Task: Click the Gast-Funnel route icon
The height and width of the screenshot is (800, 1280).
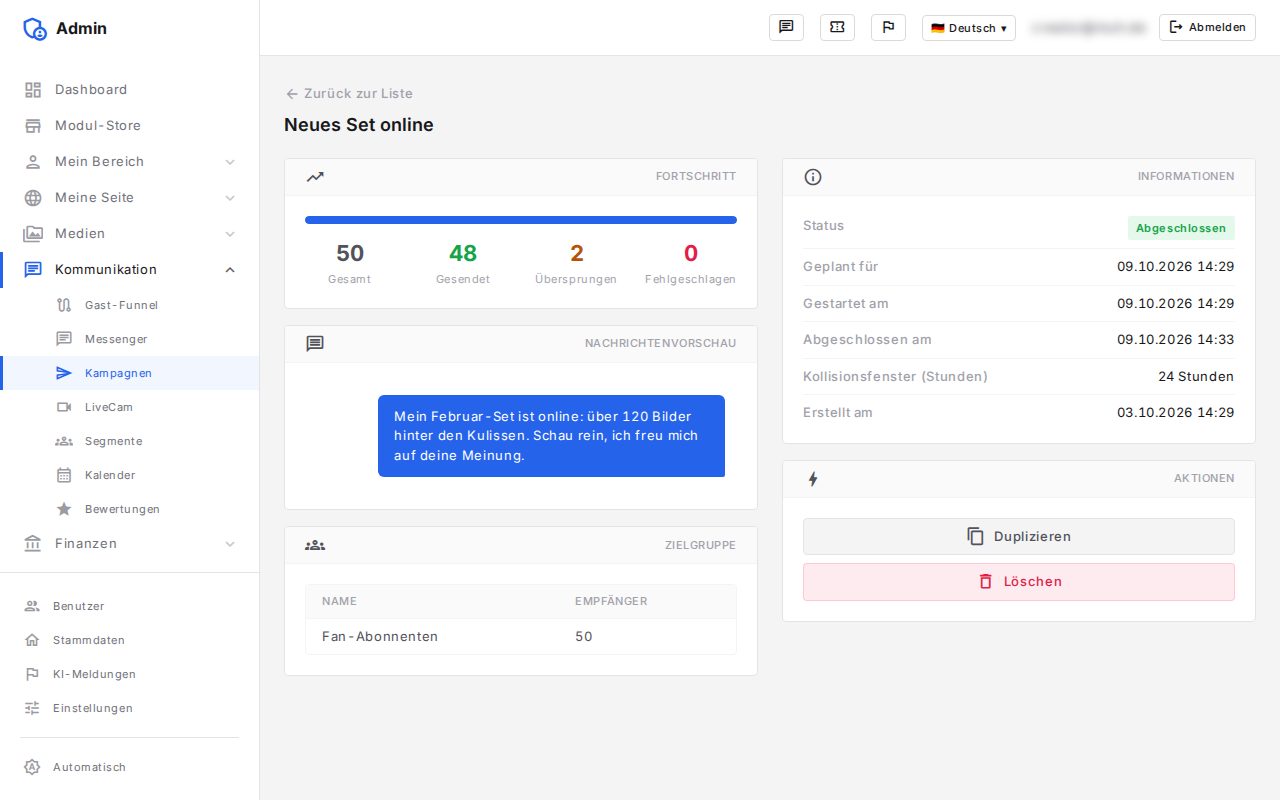Action: (x=64, y=305)
